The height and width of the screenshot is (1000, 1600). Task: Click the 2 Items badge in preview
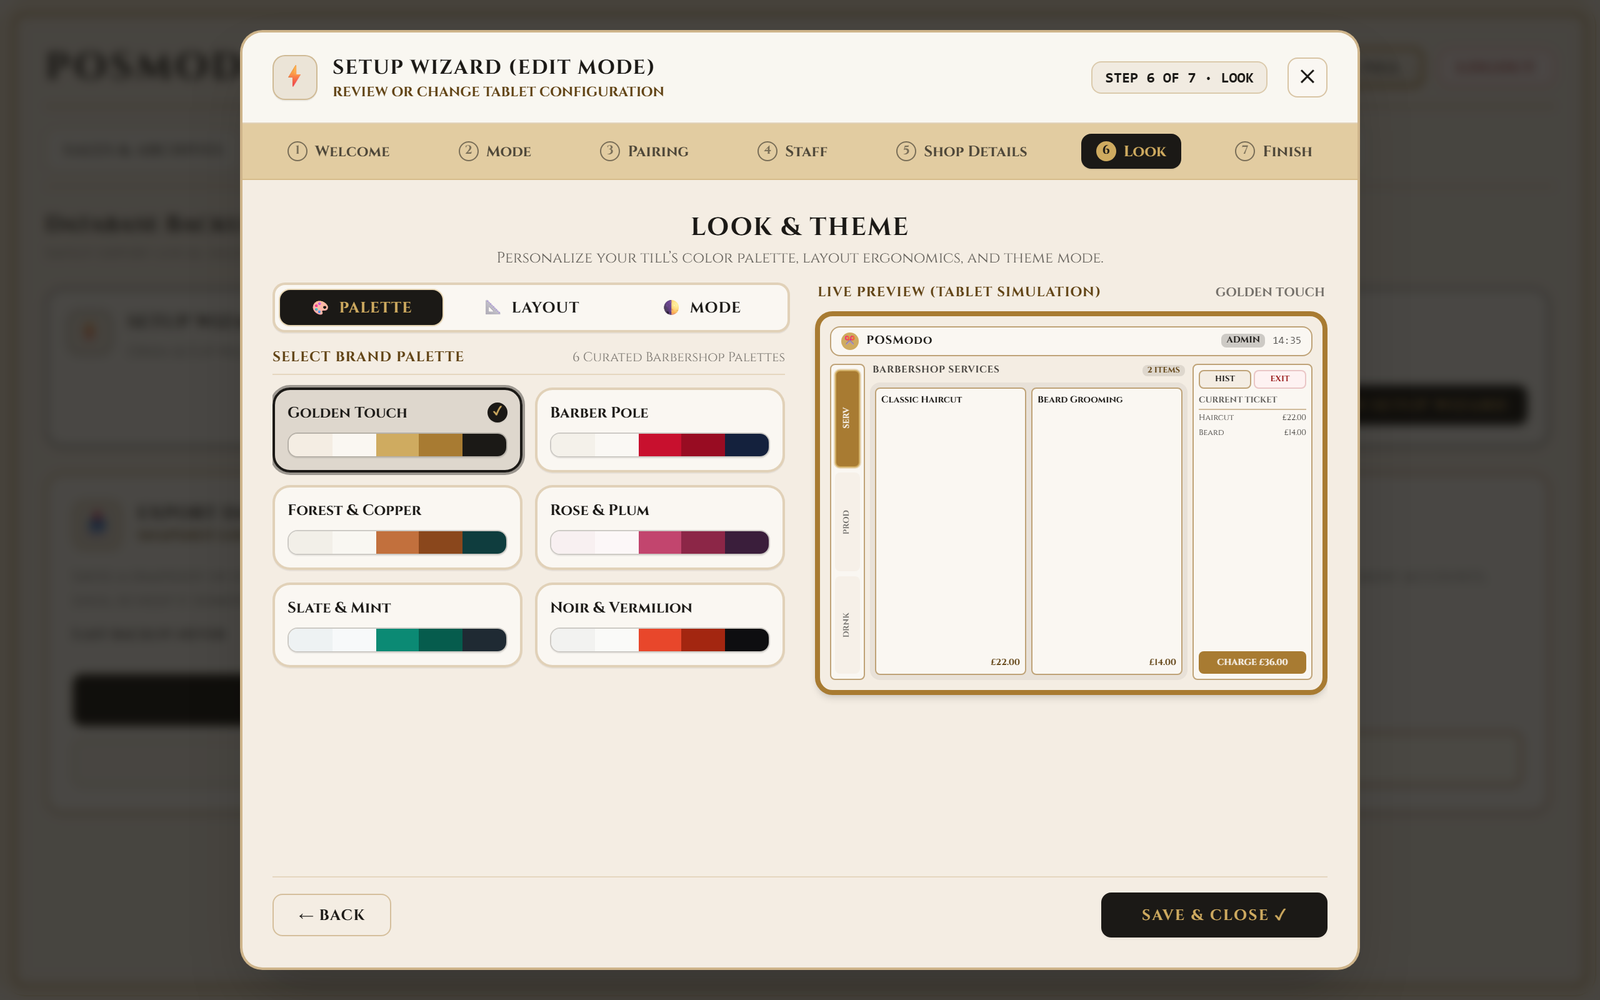pos(1163,370)
